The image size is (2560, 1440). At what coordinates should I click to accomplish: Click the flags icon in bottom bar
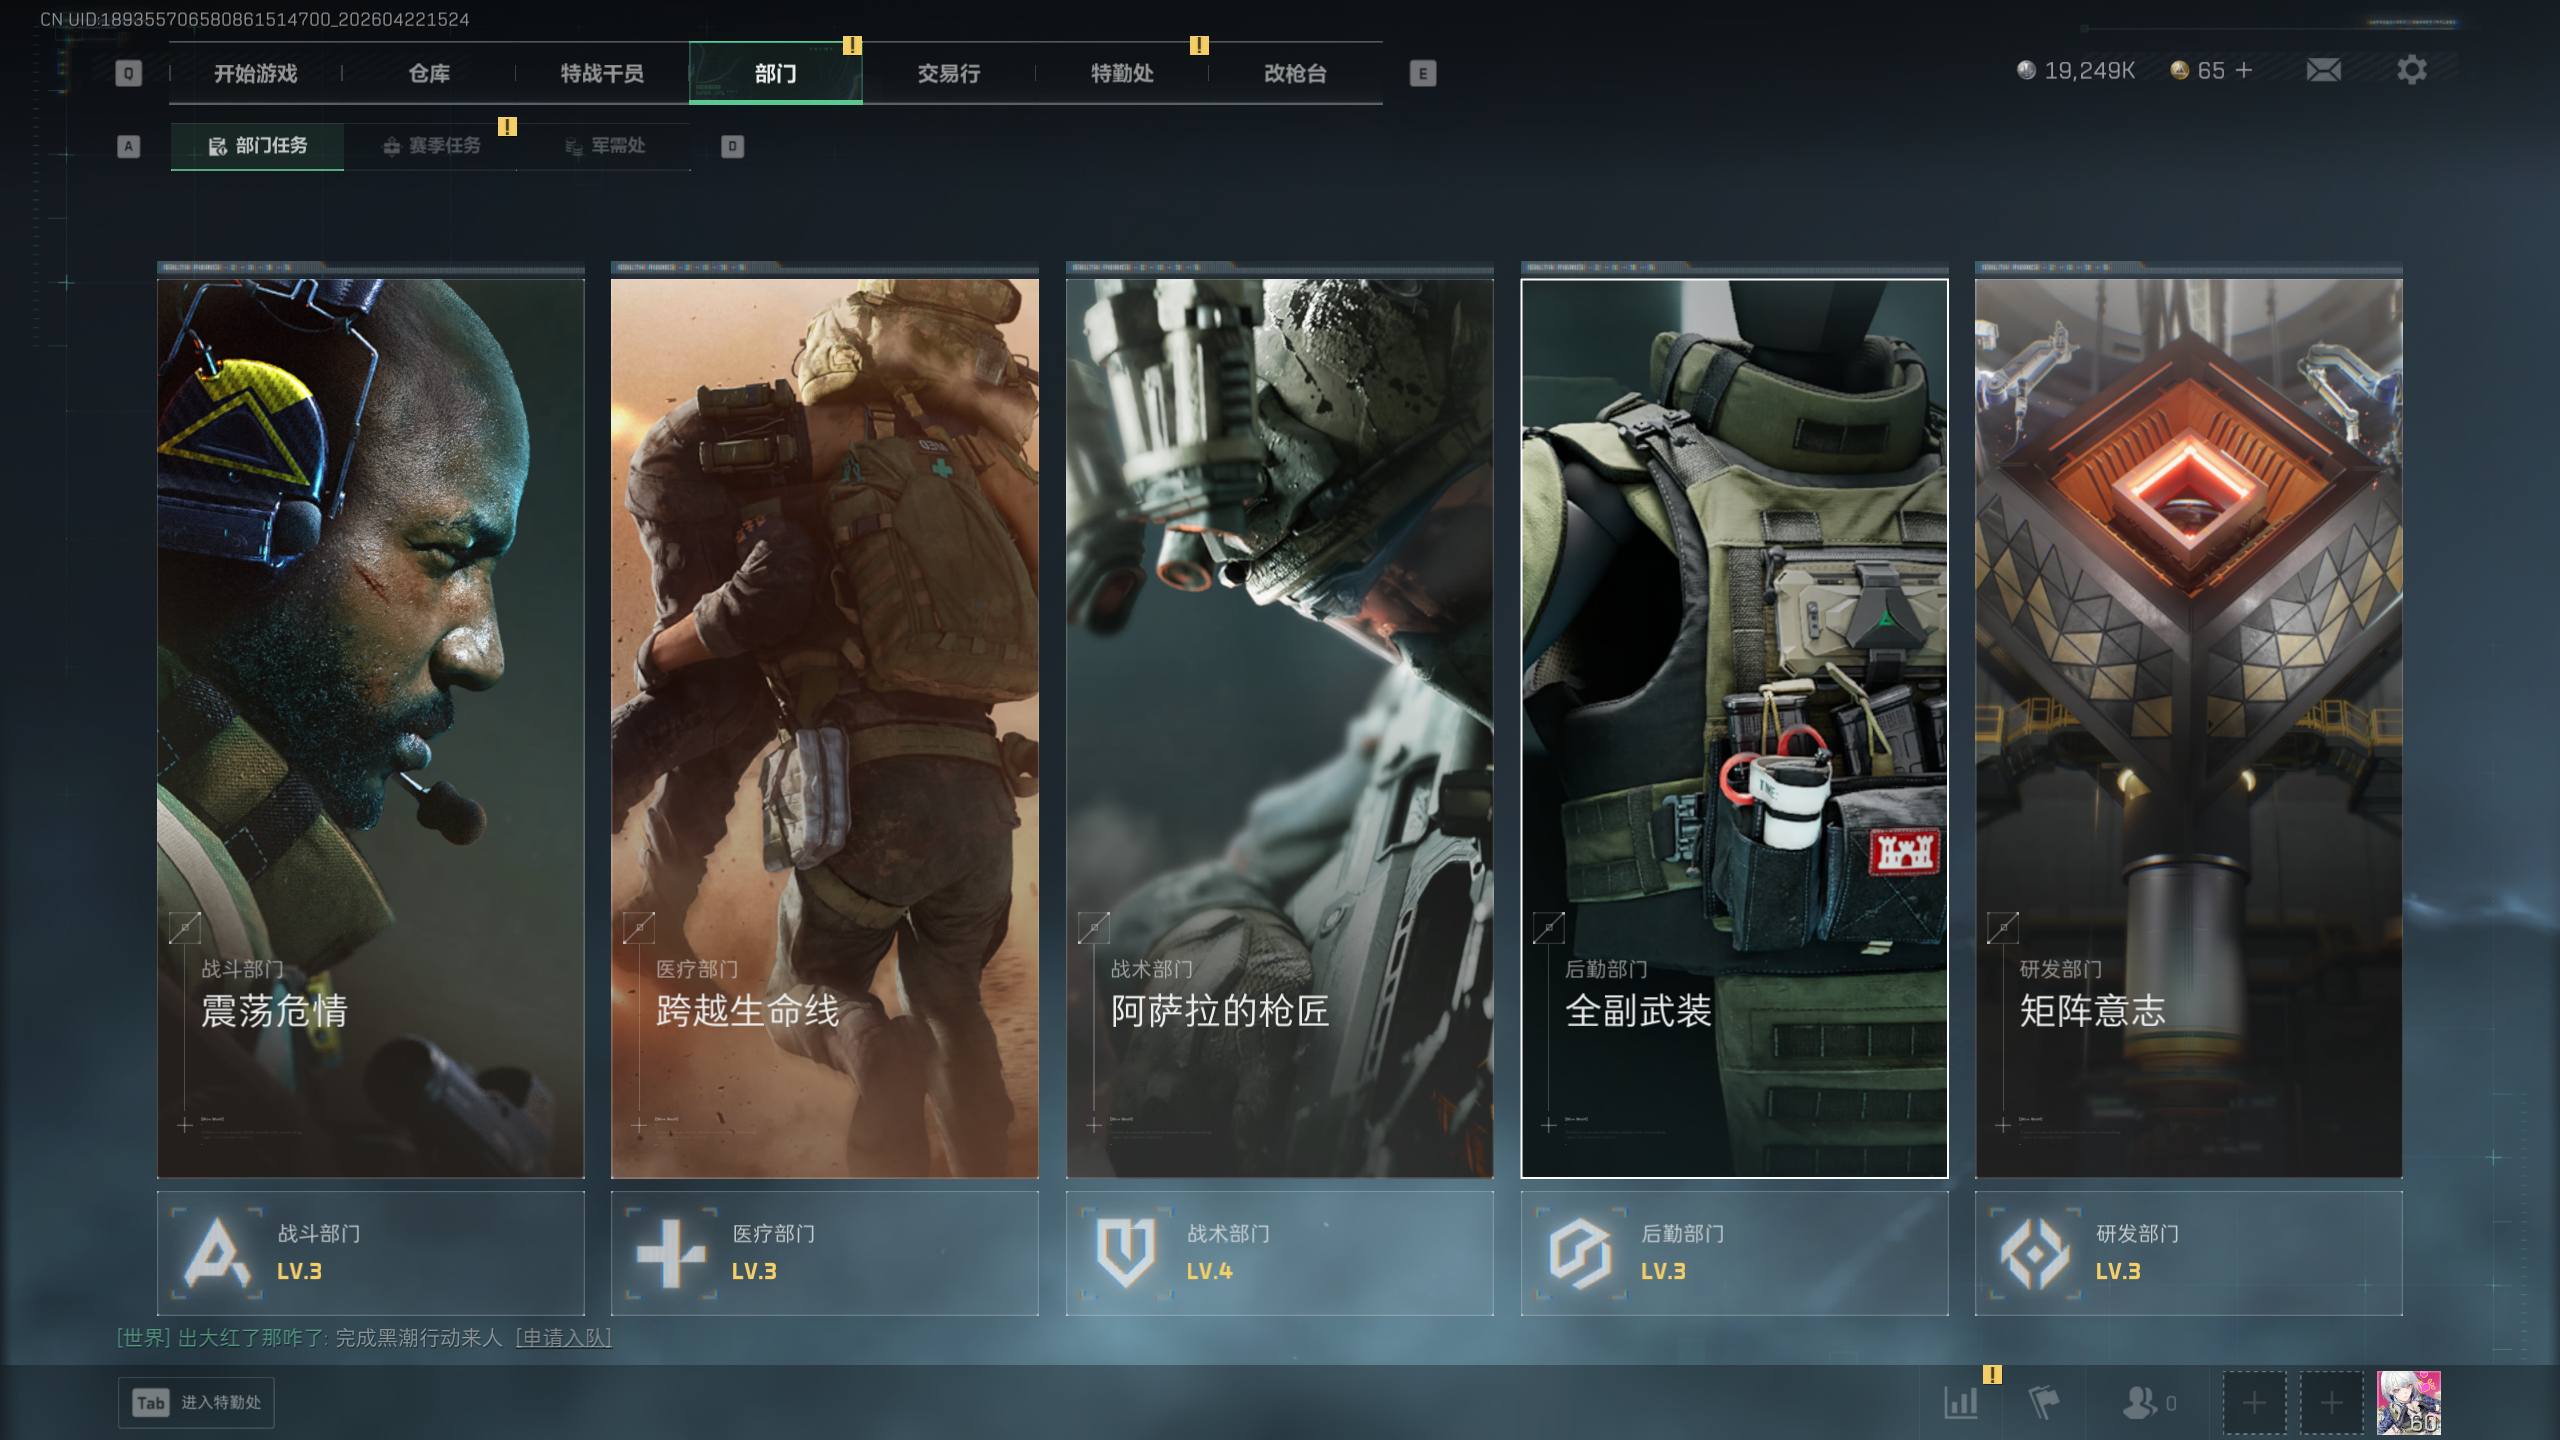pyautogui.click(x=2044, y=1402)
